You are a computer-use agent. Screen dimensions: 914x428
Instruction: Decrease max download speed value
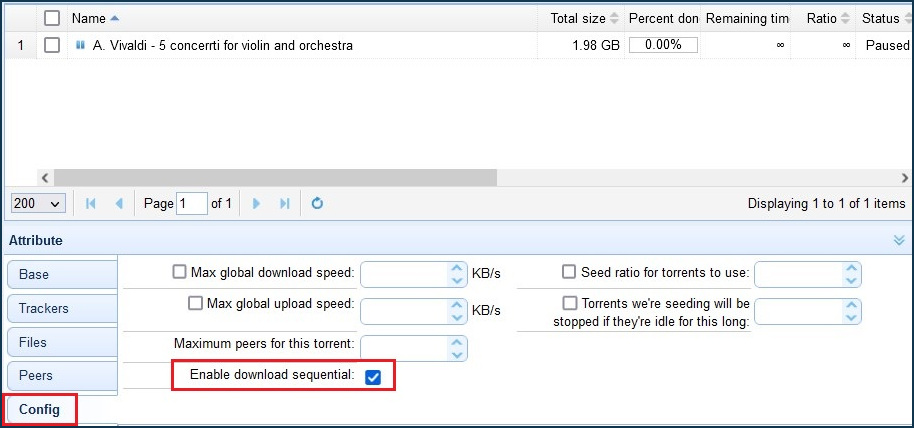coord(457,281)
